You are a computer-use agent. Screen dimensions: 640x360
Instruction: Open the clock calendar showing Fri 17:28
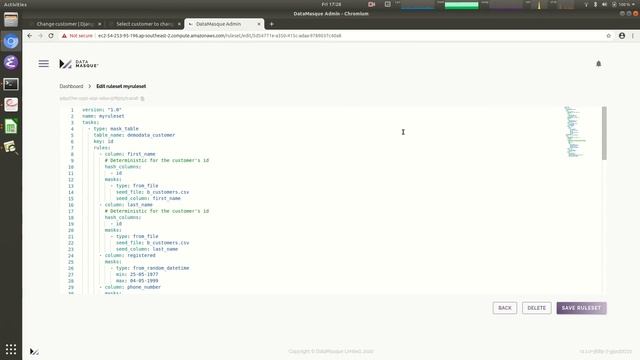click(331, 4)
